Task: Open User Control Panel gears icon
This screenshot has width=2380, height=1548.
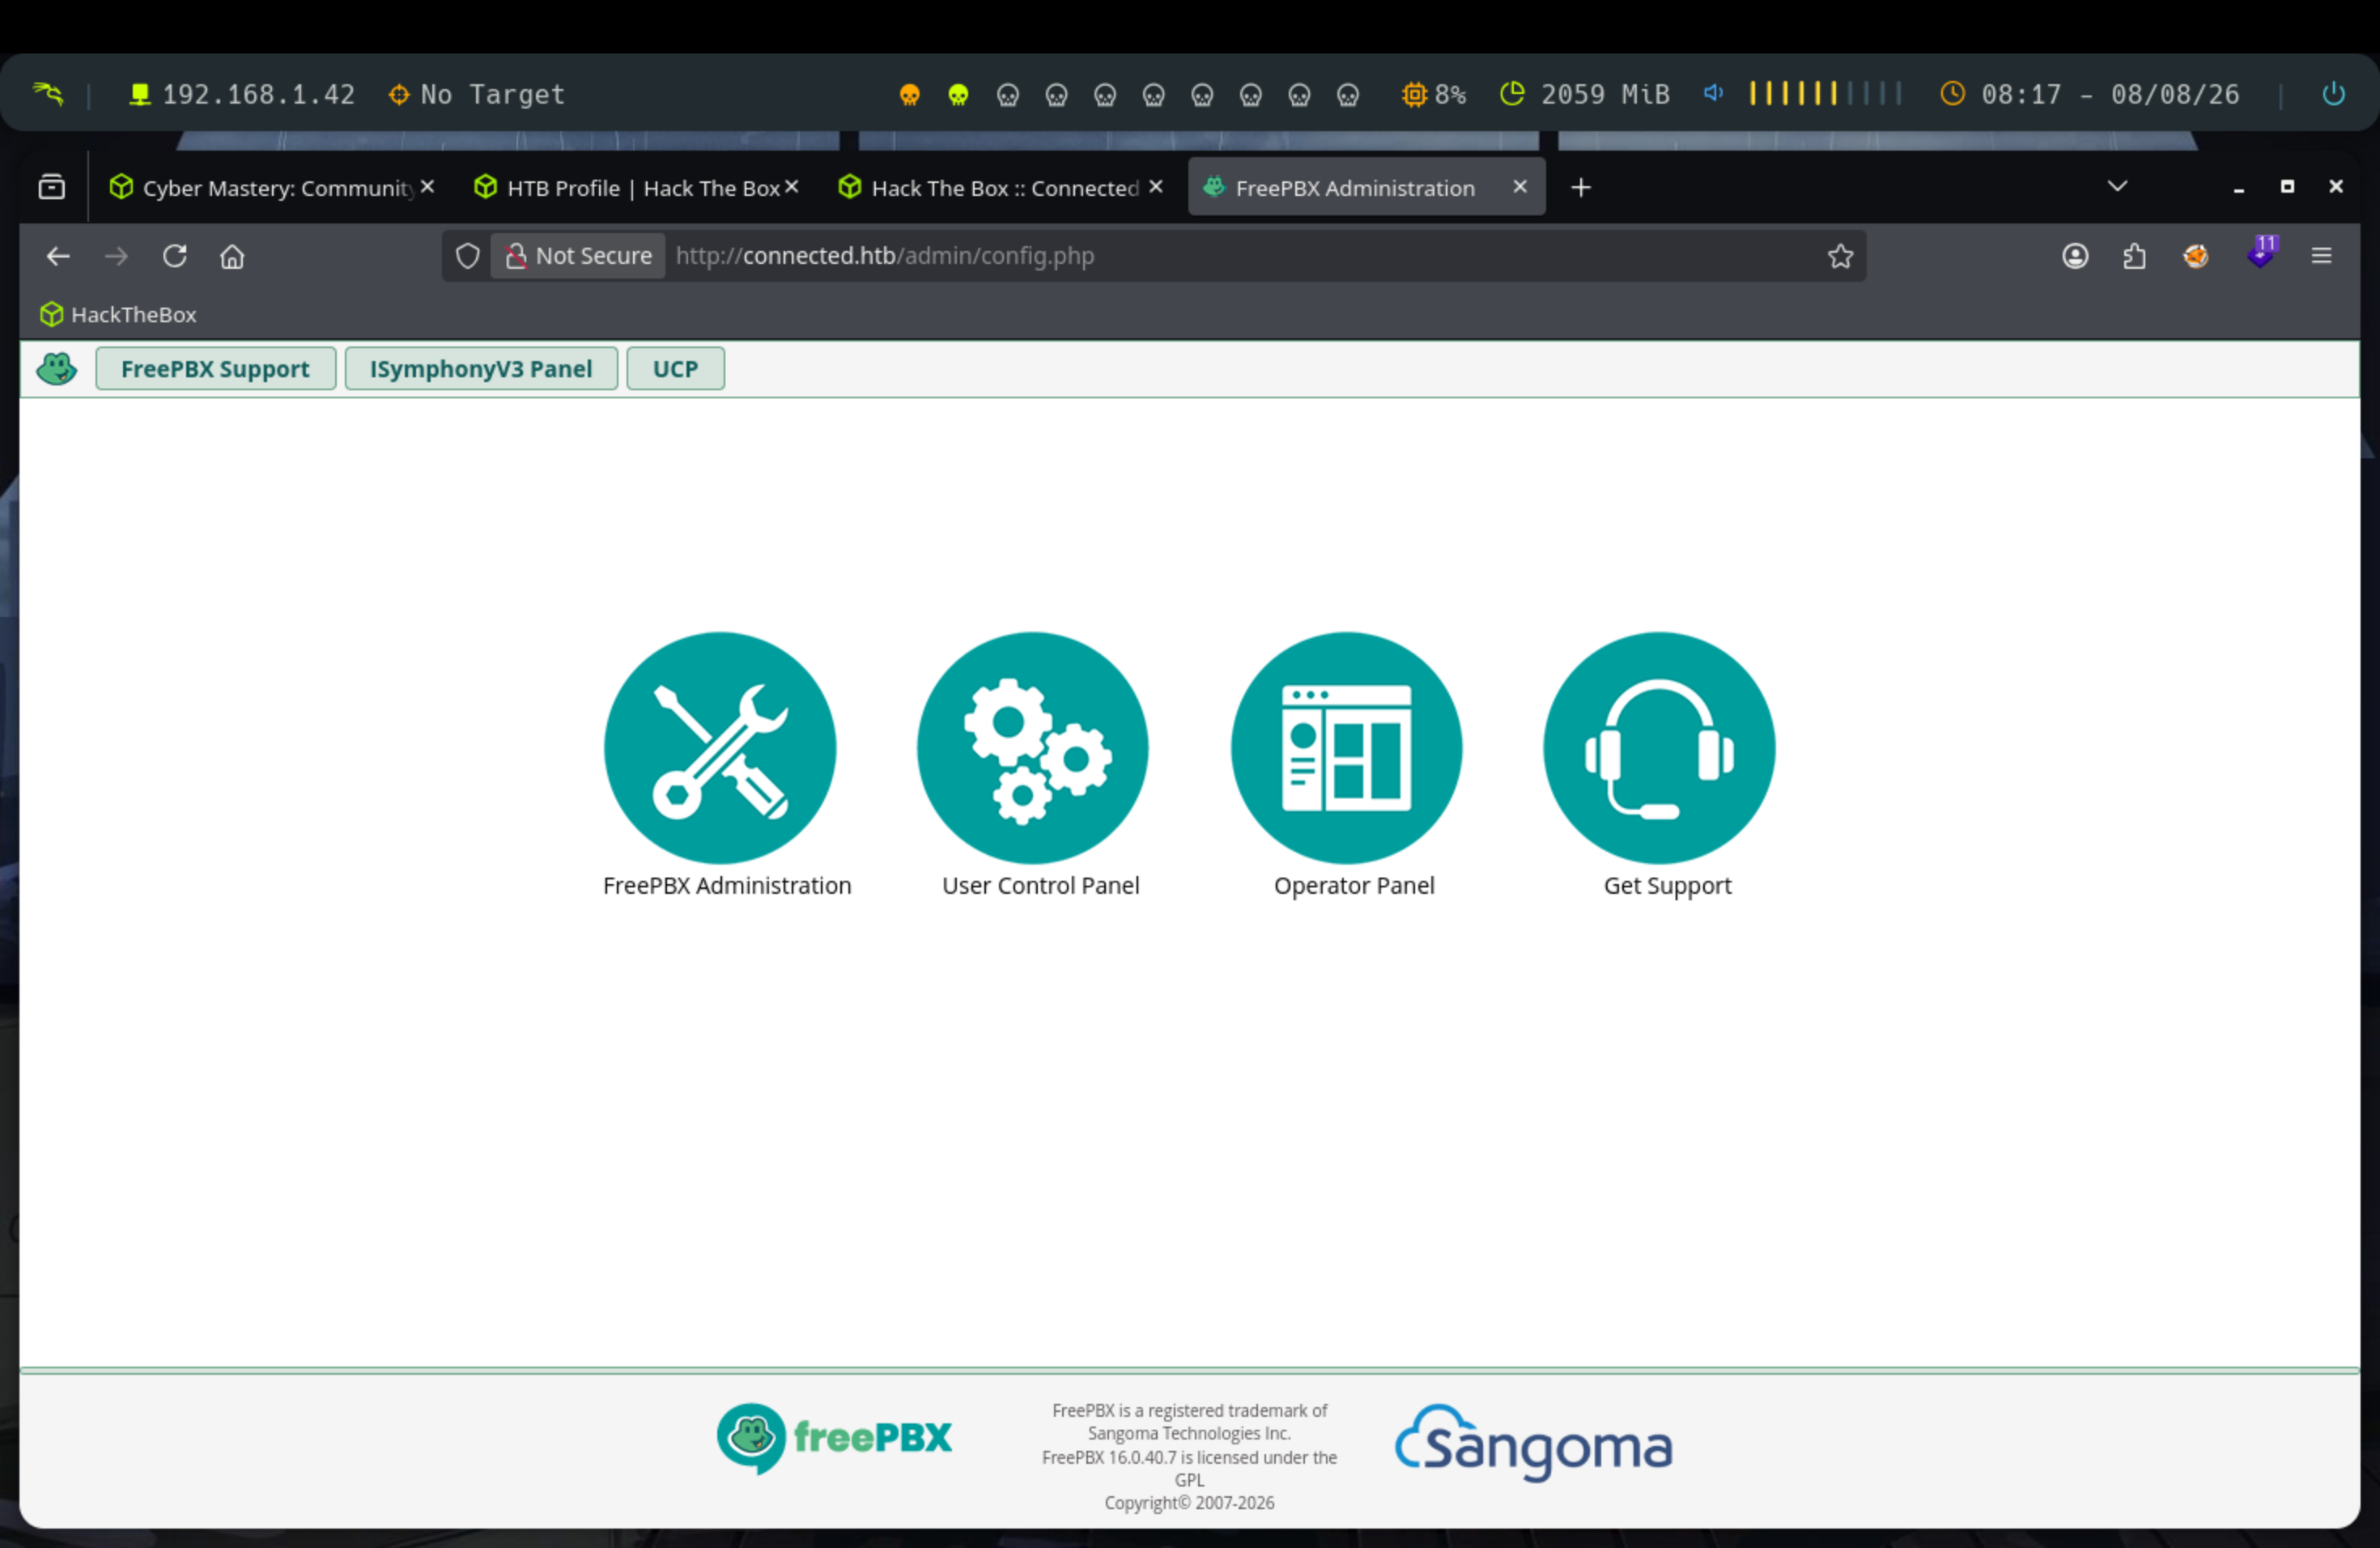Action: click(x=1033, y=748)
